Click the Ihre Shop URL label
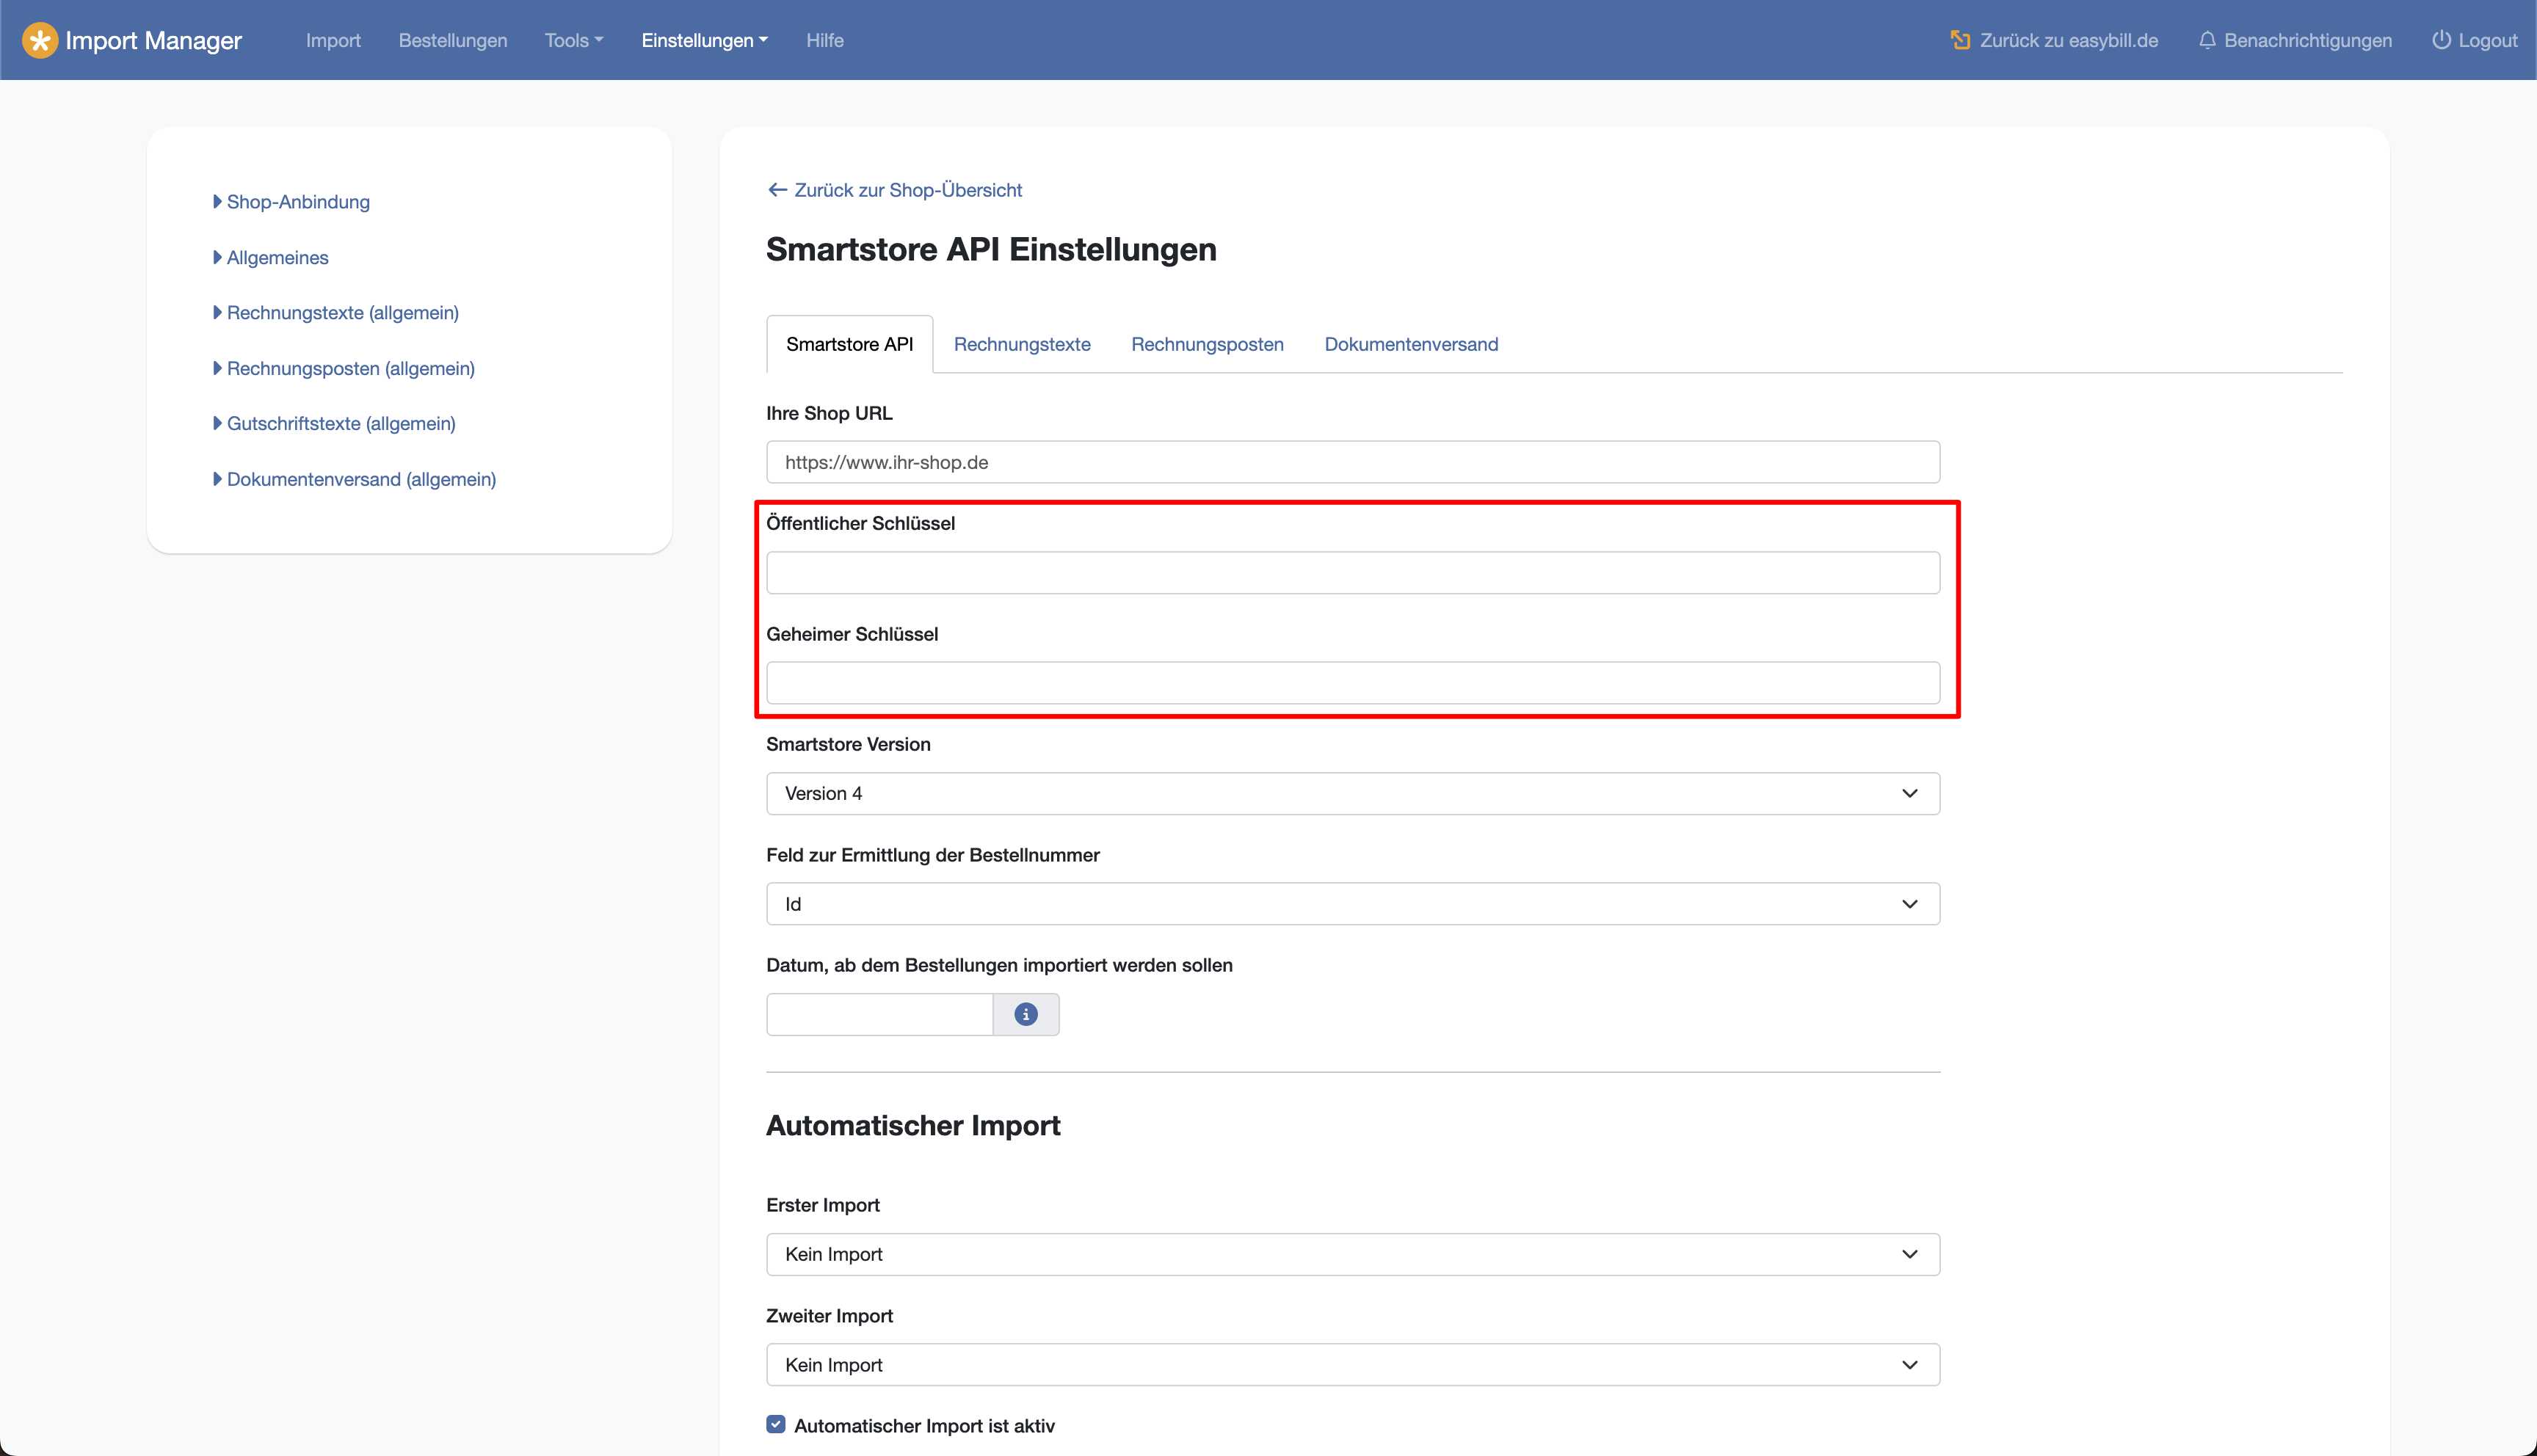This screenshot has width=2537, height=1456. tap(829, 413)
